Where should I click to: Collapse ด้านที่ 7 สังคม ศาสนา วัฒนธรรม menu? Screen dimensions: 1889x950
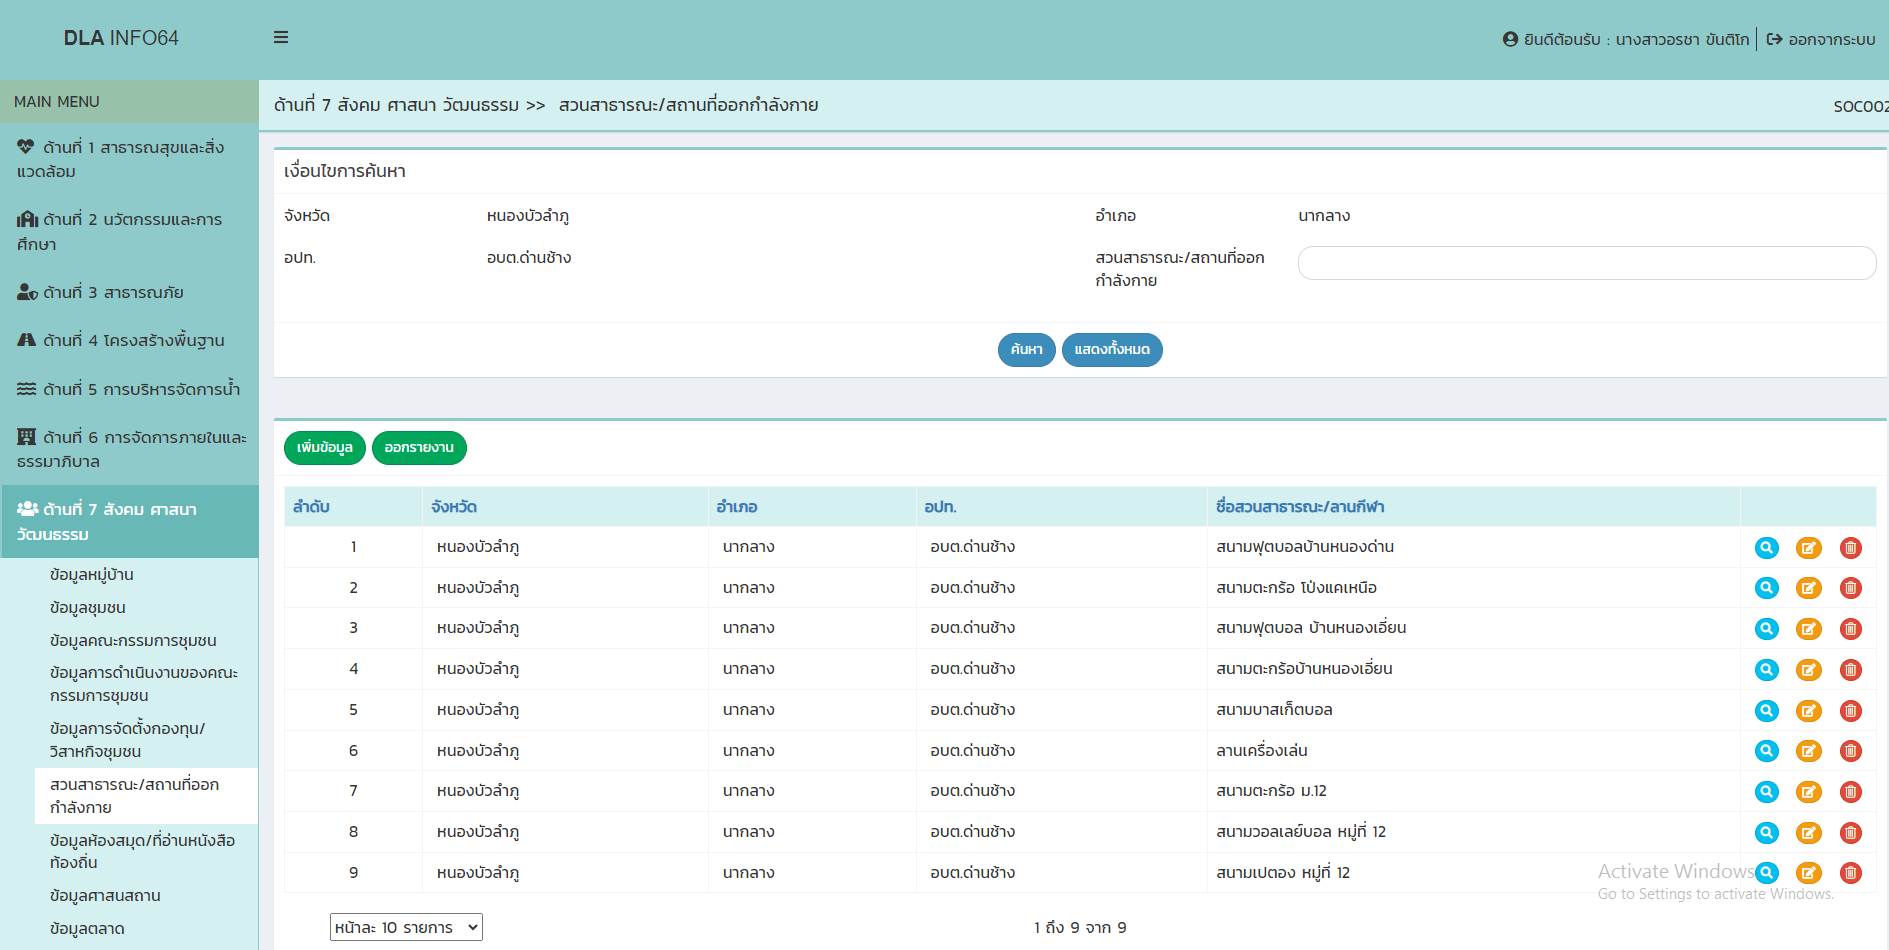(x=129, y=521)
